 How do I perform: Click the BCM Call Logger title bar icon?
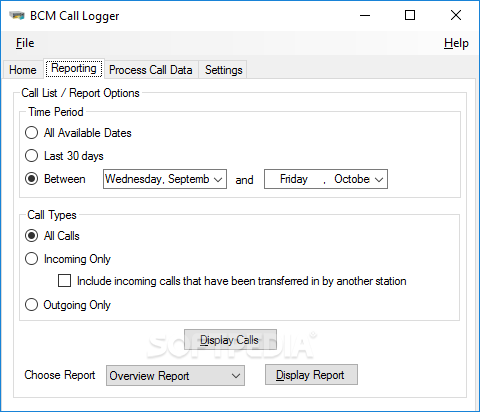[x=17, y=16]
